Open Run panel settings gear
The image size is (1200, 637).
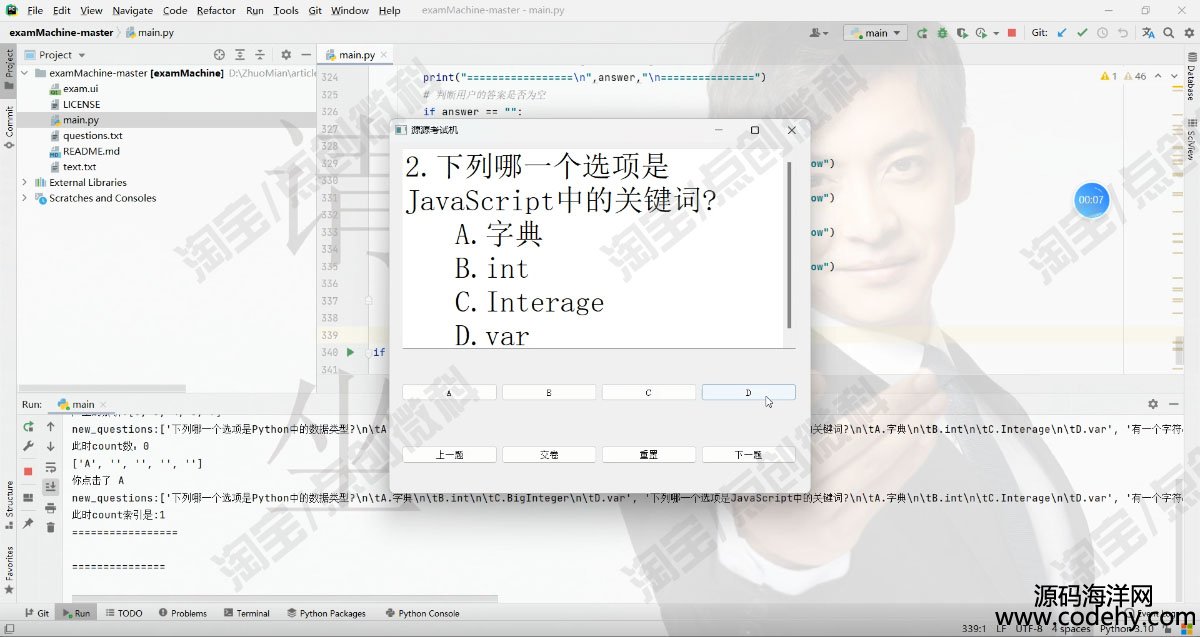click(x=1153, y=404)
